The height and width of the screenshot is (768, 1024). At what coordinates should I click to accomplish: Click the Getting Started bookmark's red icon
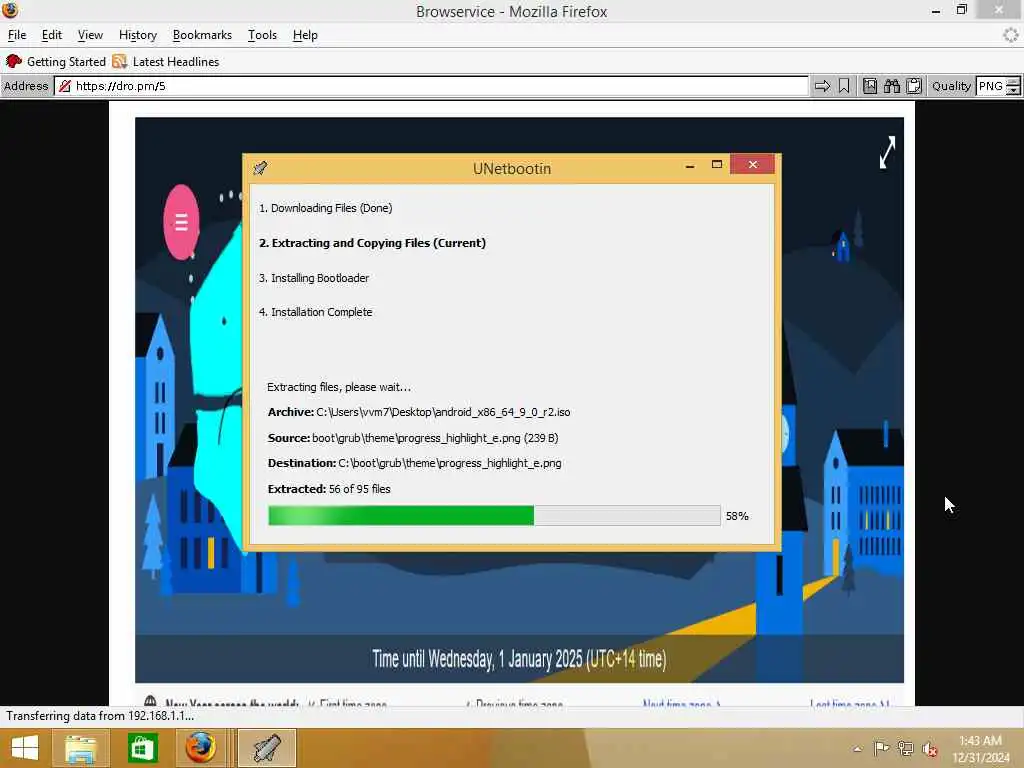tap(14, 61)
